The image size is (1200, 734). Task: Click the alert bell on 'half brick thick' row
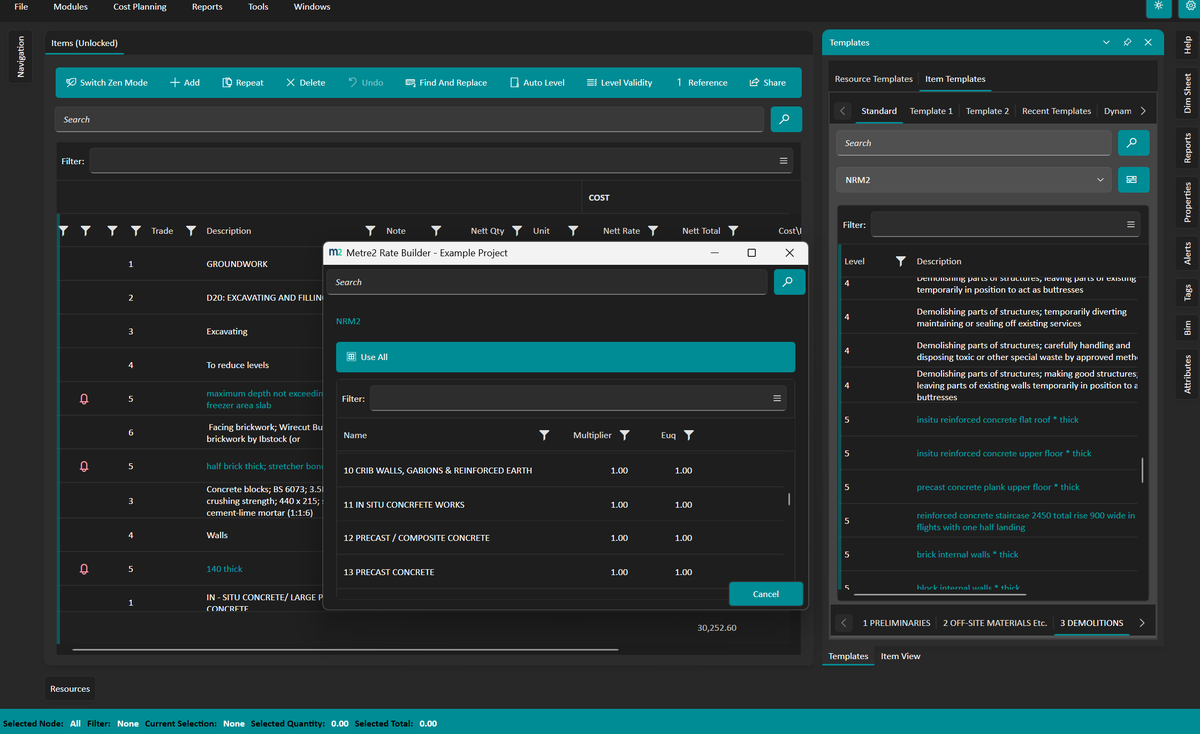click(84, 466)
